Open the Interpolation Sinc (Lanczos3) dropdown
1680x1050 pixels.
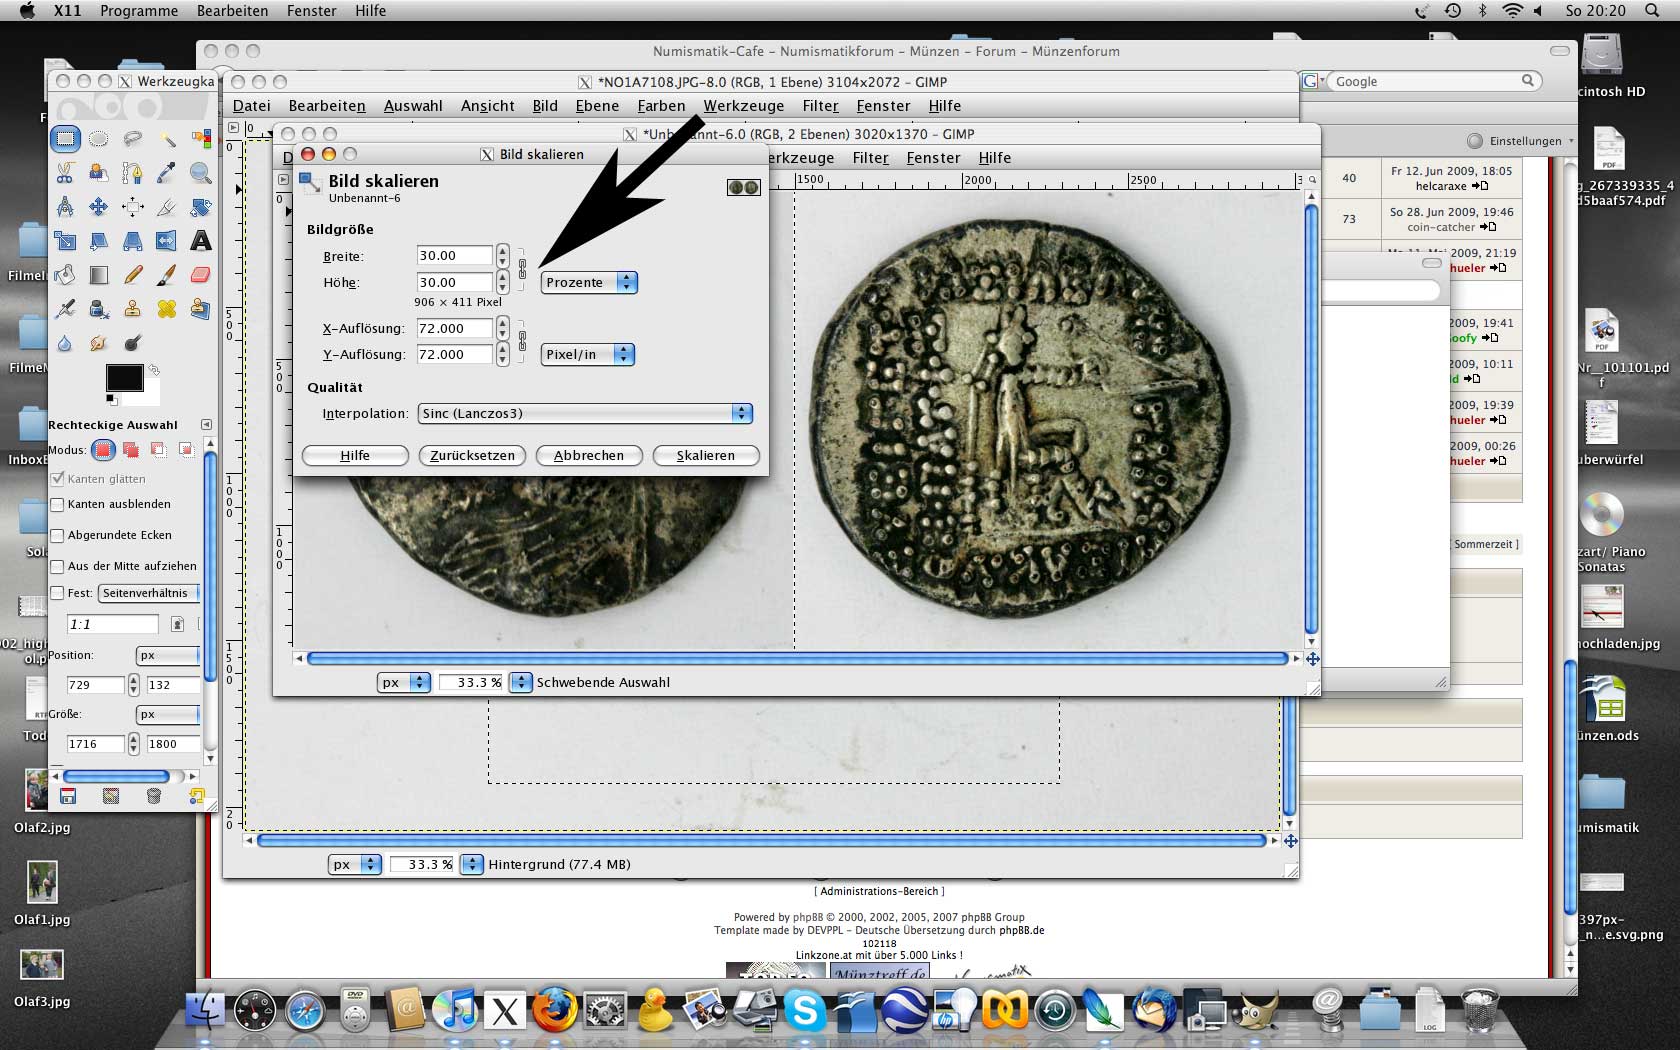tap(585, 414)
